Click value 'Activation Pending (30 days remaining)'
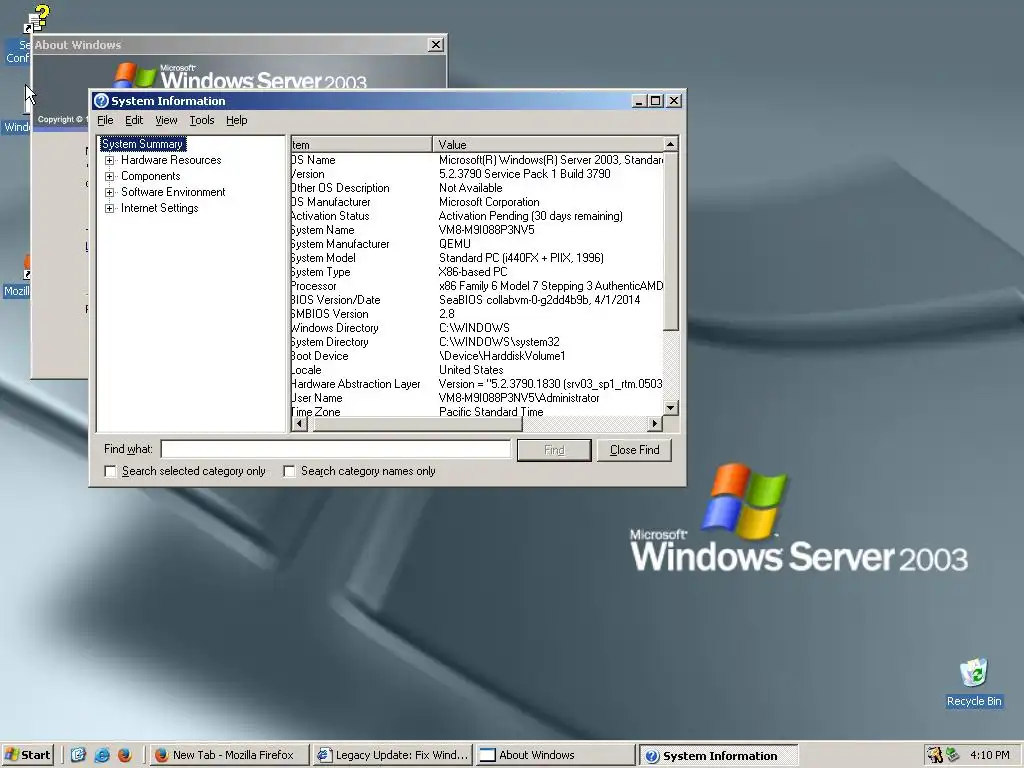Viewport: 1024px width, 768px height. coord(530,216)
